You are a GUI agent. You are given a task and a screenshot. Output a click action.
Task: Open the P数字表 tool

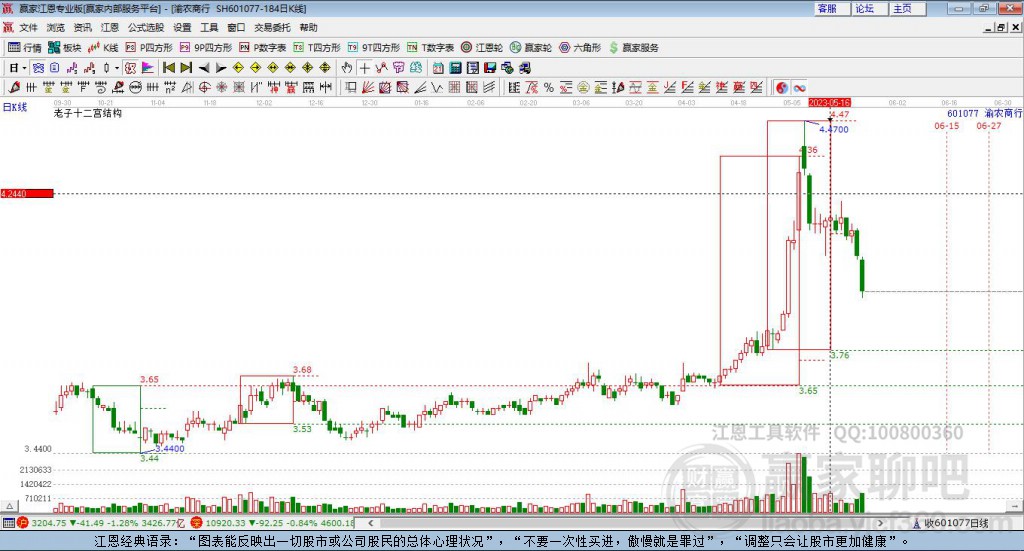263,48
